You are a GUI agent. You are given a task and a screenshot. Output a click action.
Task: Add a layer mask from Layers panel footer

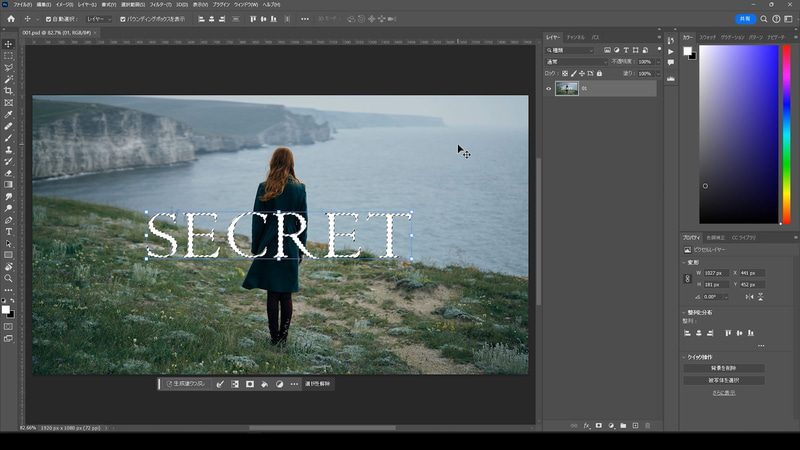598,426
